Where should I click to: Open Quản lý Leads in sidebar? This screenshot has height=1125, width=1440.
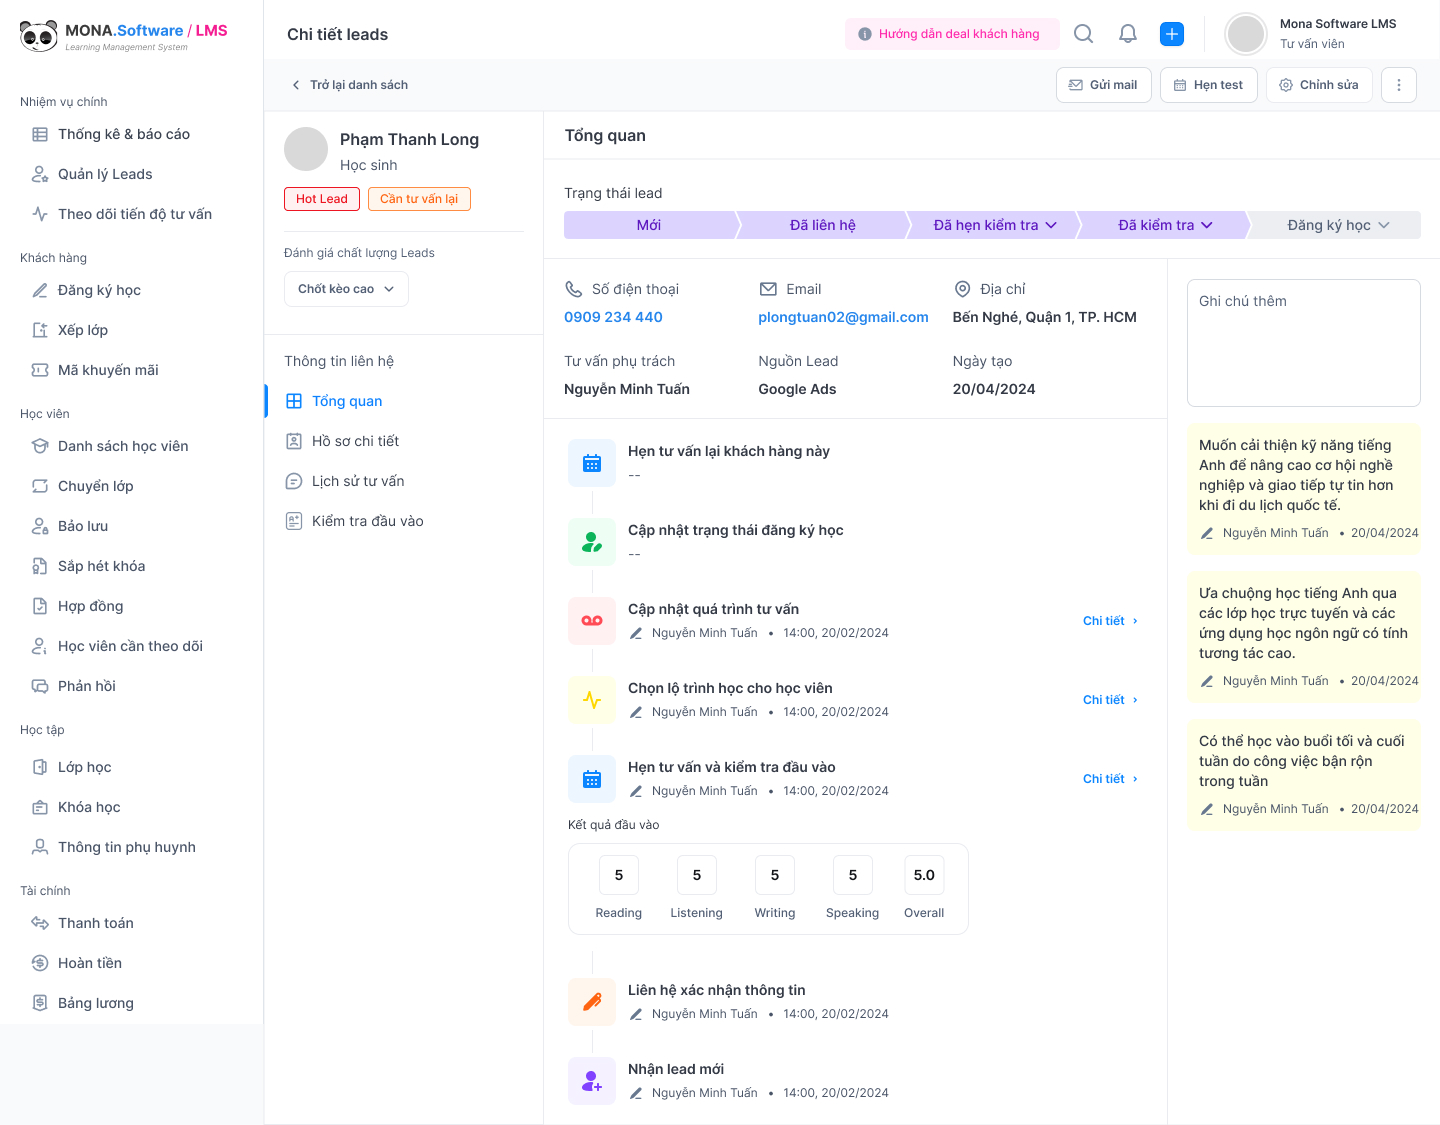tap(105, 174)
